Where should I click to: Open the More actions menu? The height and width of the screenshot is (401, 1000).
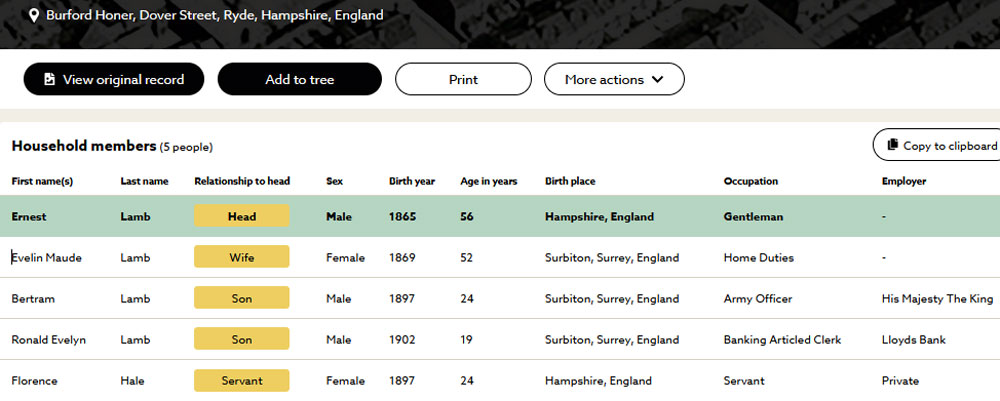point(613,79)
